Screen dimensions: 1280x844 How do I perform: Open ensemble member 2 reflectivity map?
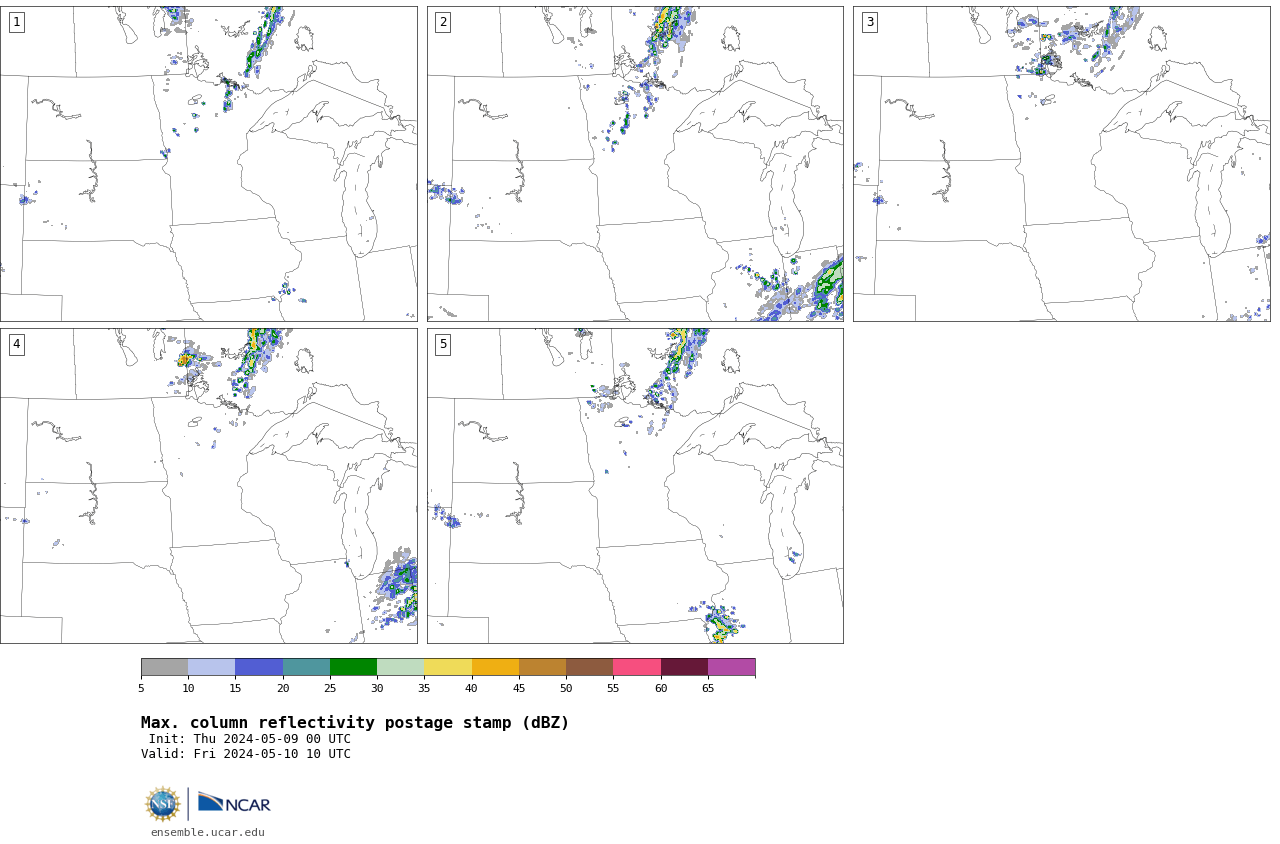[635, 164]
